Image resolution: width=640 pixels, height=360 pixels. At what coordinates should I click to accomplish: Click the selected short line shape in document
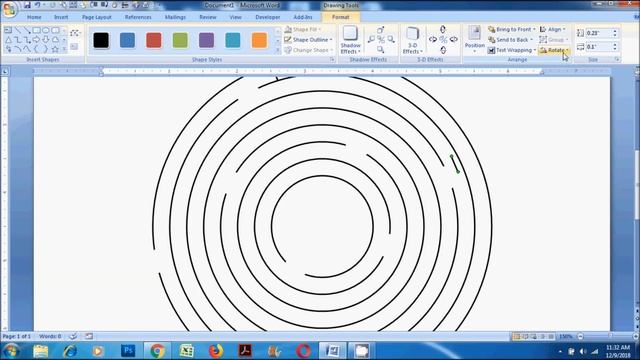coord(455,164)
